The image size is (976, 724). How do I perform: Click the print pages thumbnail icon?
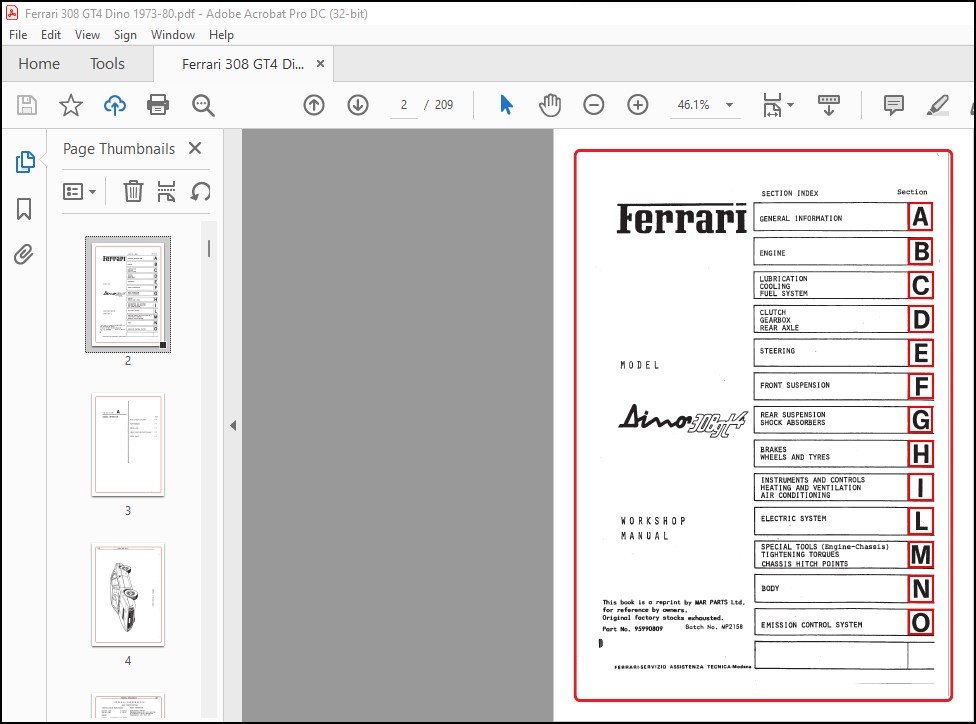point(166,191)
